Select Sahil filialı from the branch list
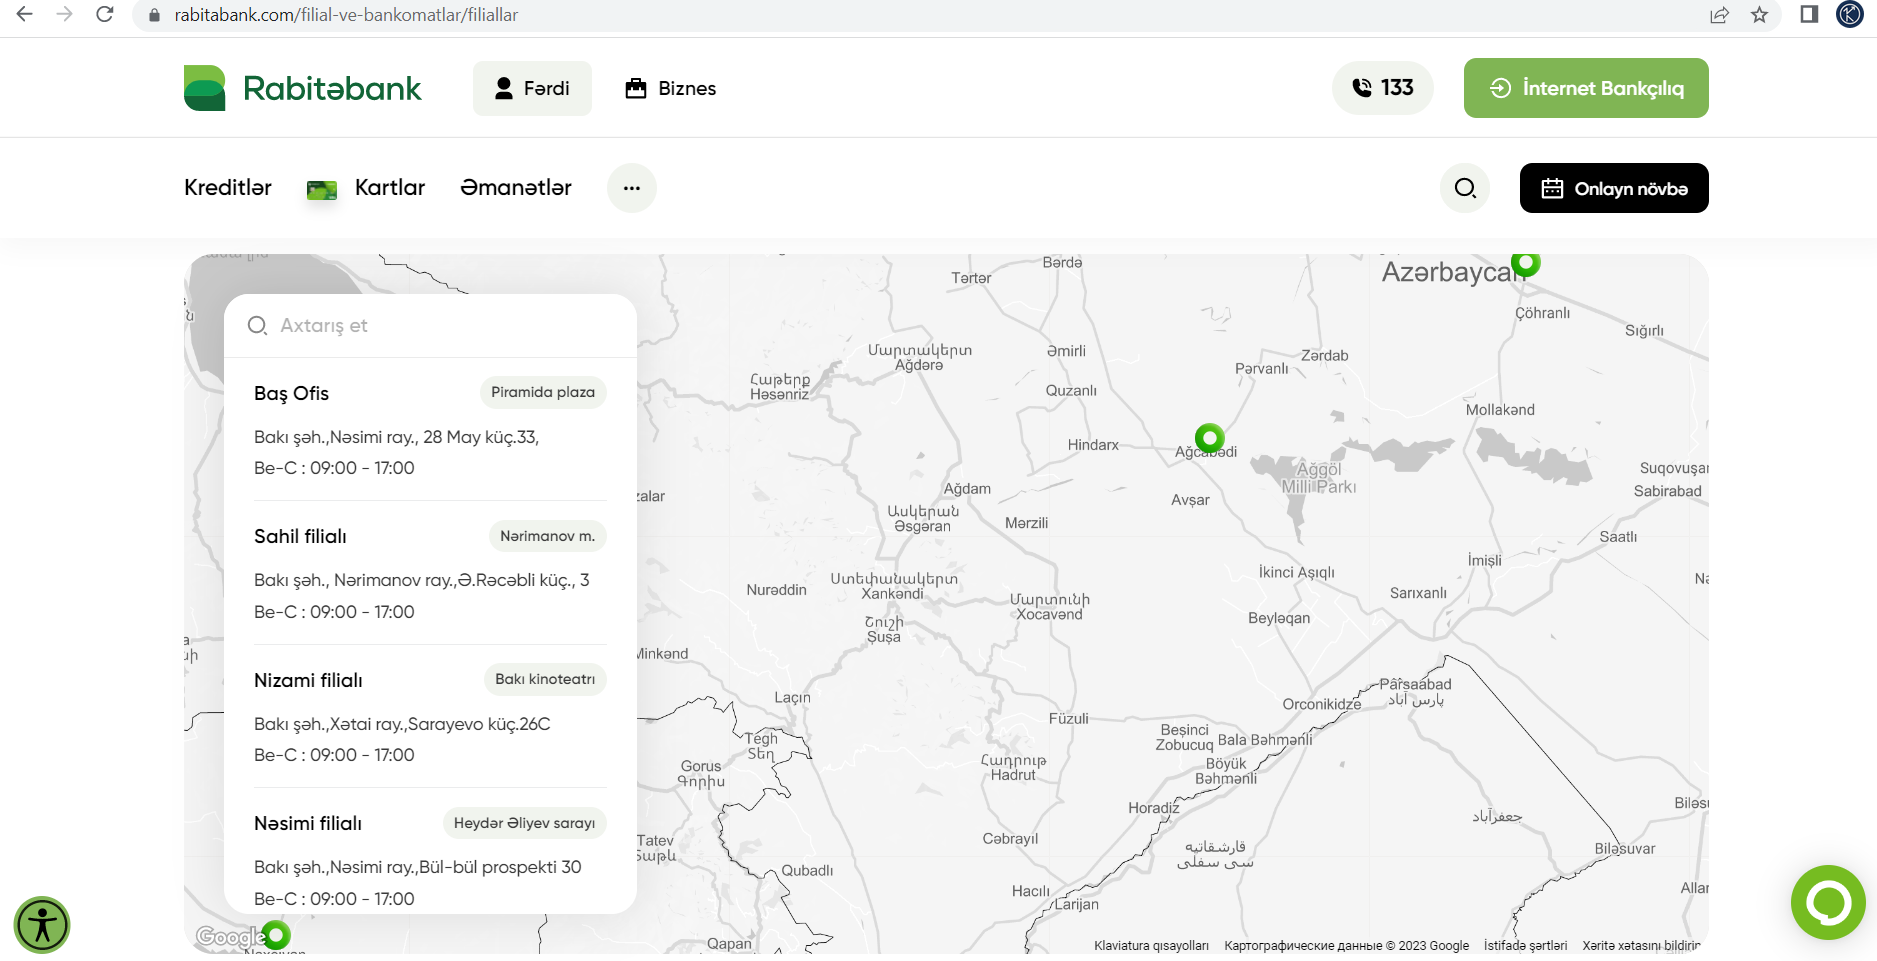This screenshot has width=1877, height=961. 301,537
